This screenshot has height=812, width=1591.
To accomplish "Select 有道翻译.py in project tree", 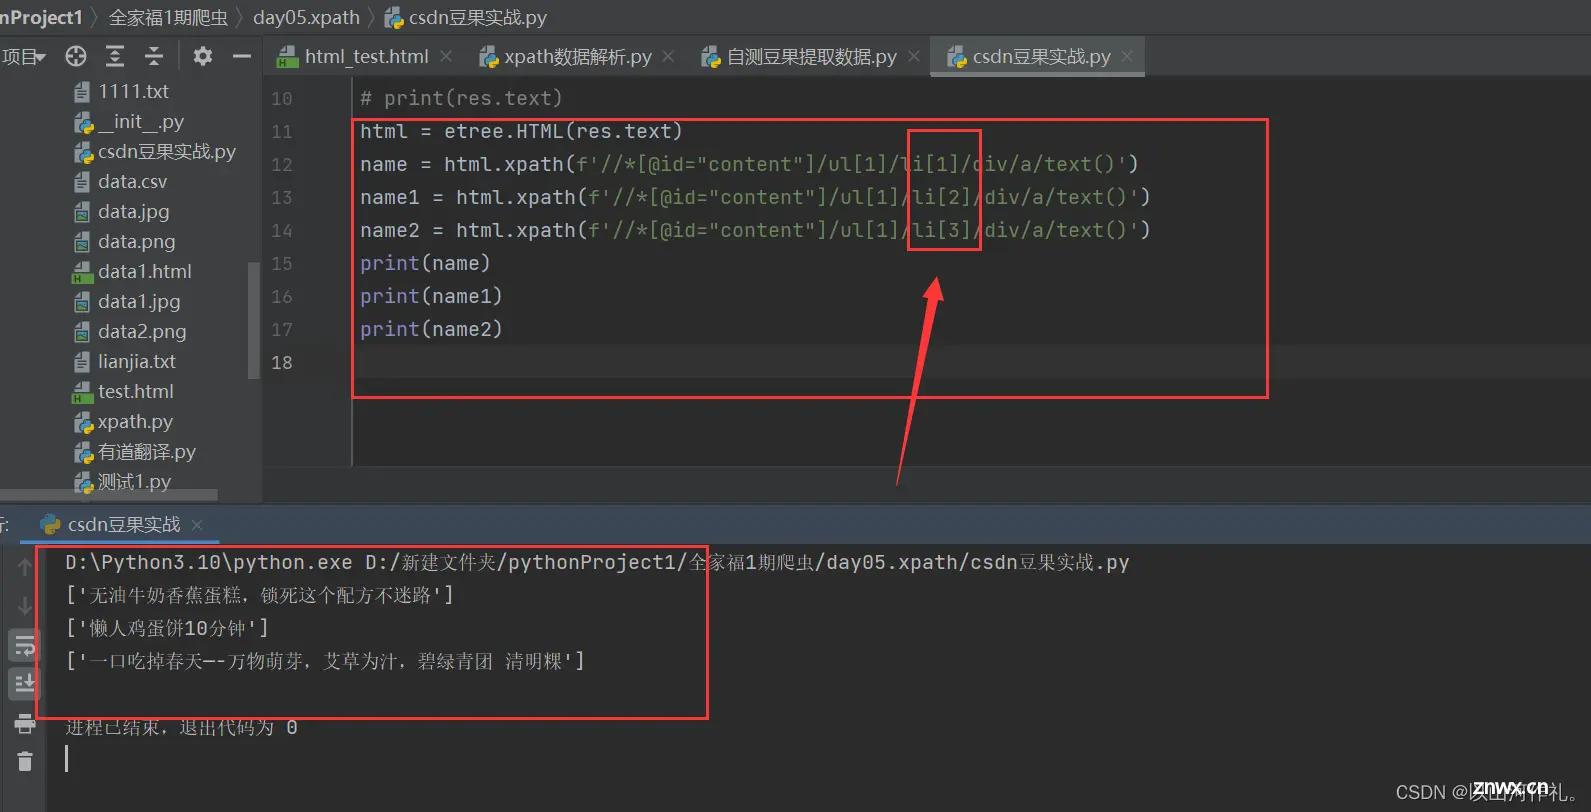I will click(147, 452).
